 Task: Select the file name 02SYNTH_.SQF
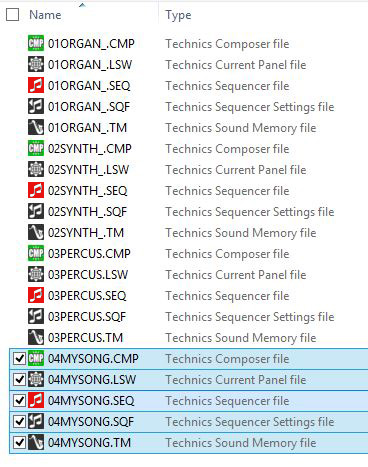coord(87,212)
